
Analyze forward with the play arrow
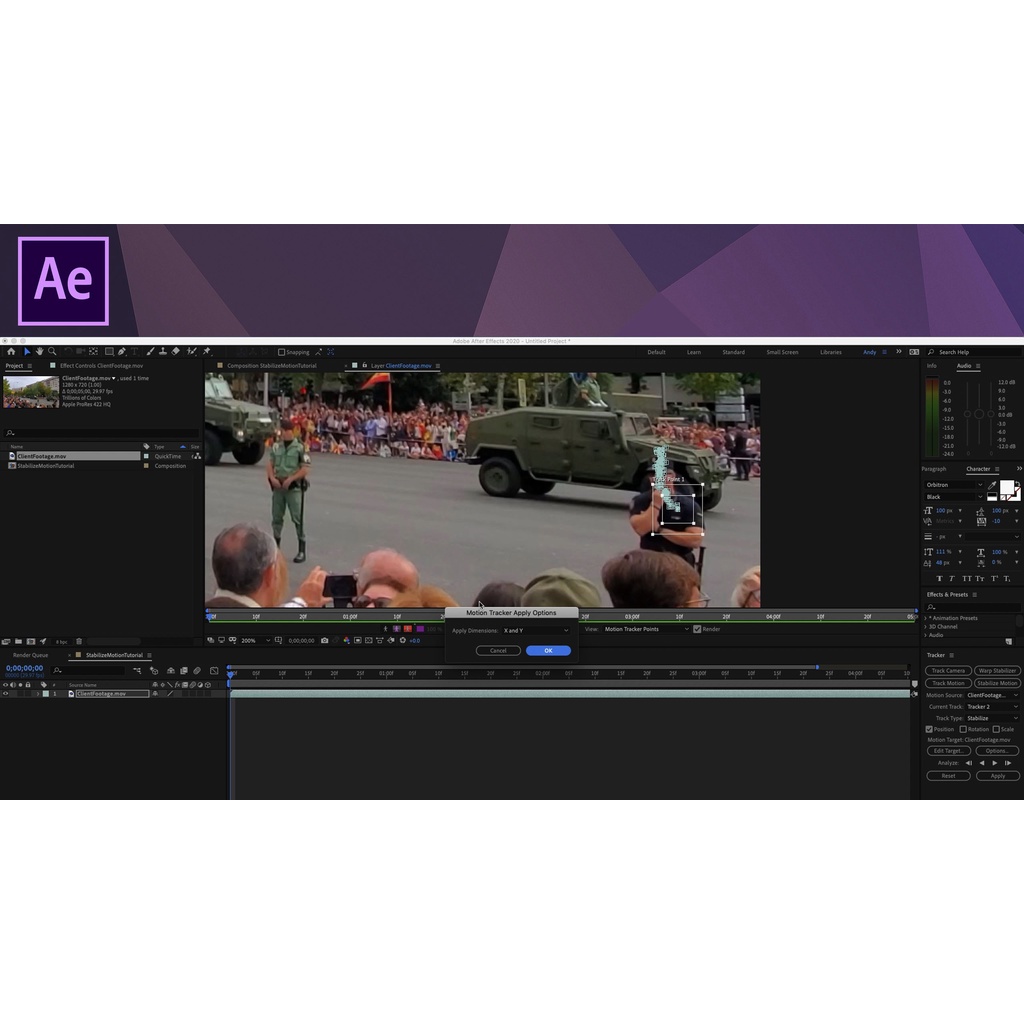click(x=994, y=763)
